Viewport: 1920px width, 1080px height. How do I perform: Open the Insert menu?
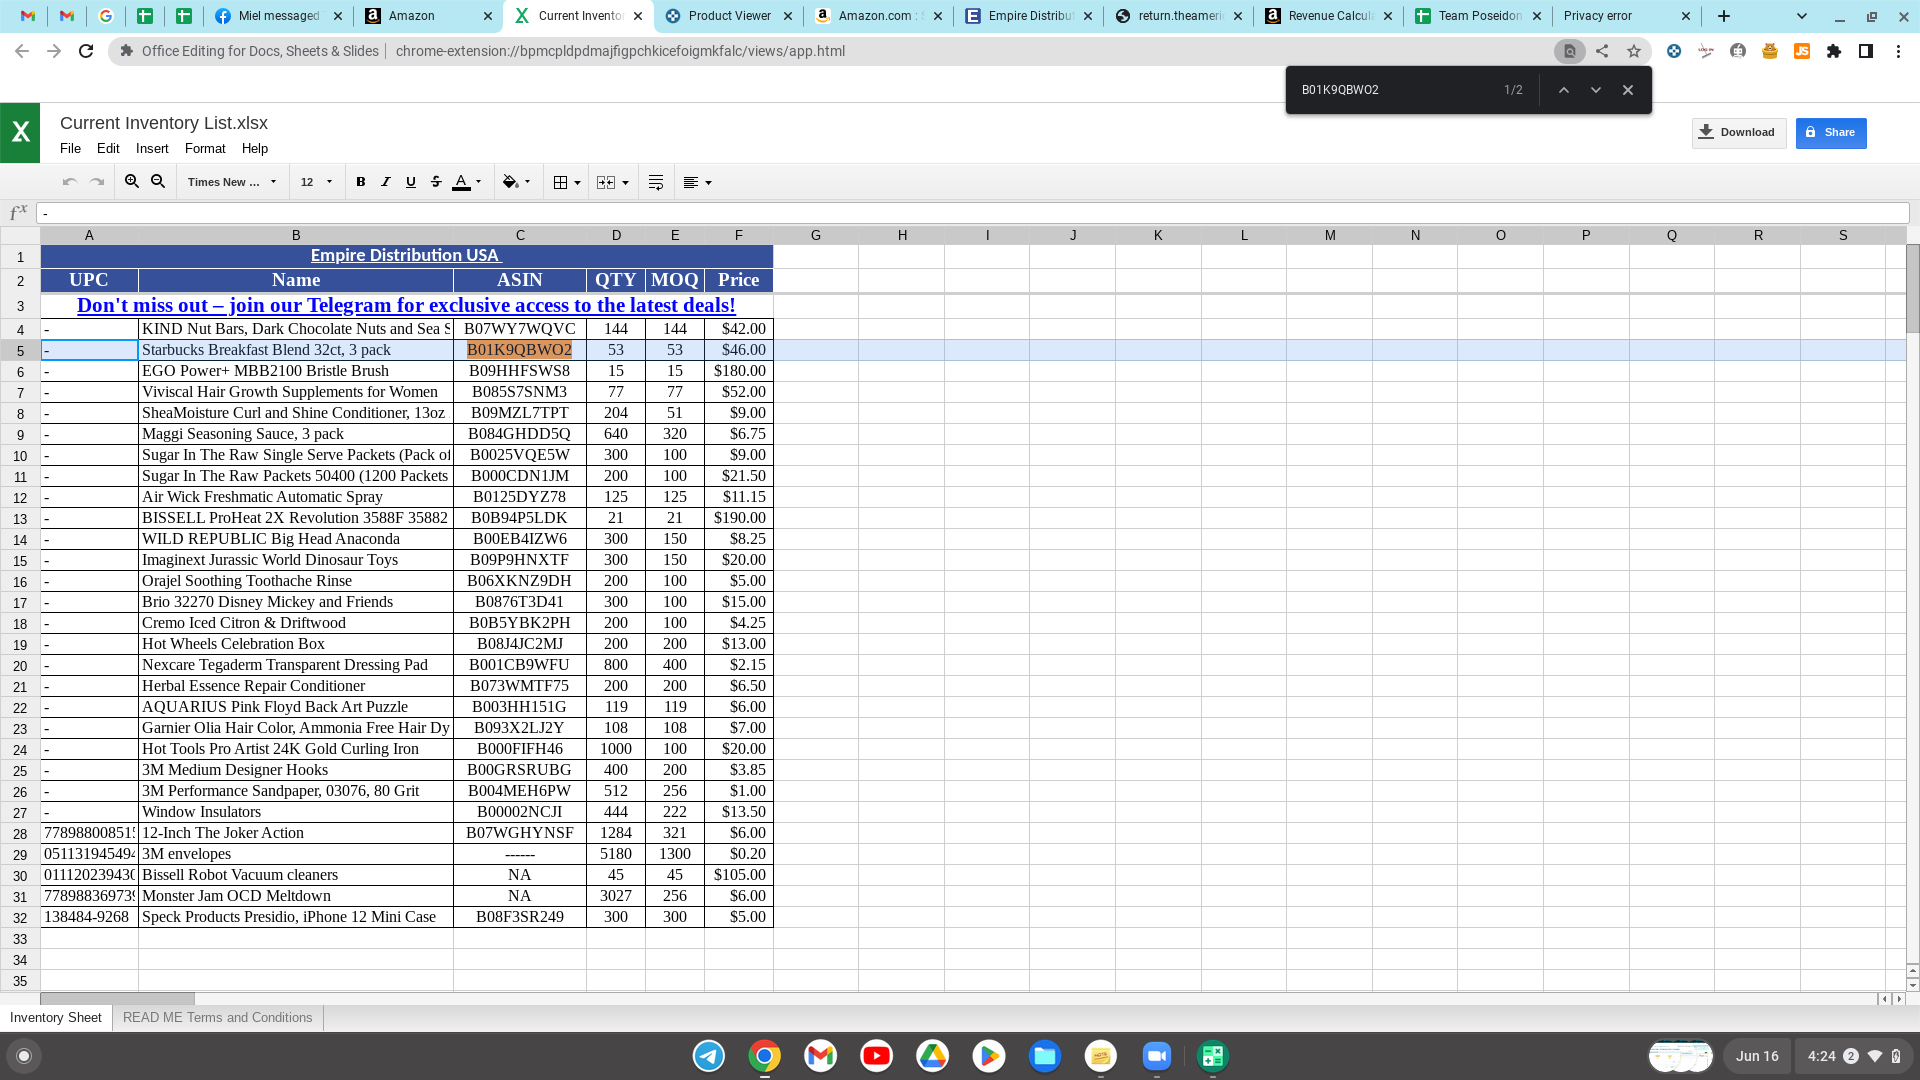(x=152, y=148)
